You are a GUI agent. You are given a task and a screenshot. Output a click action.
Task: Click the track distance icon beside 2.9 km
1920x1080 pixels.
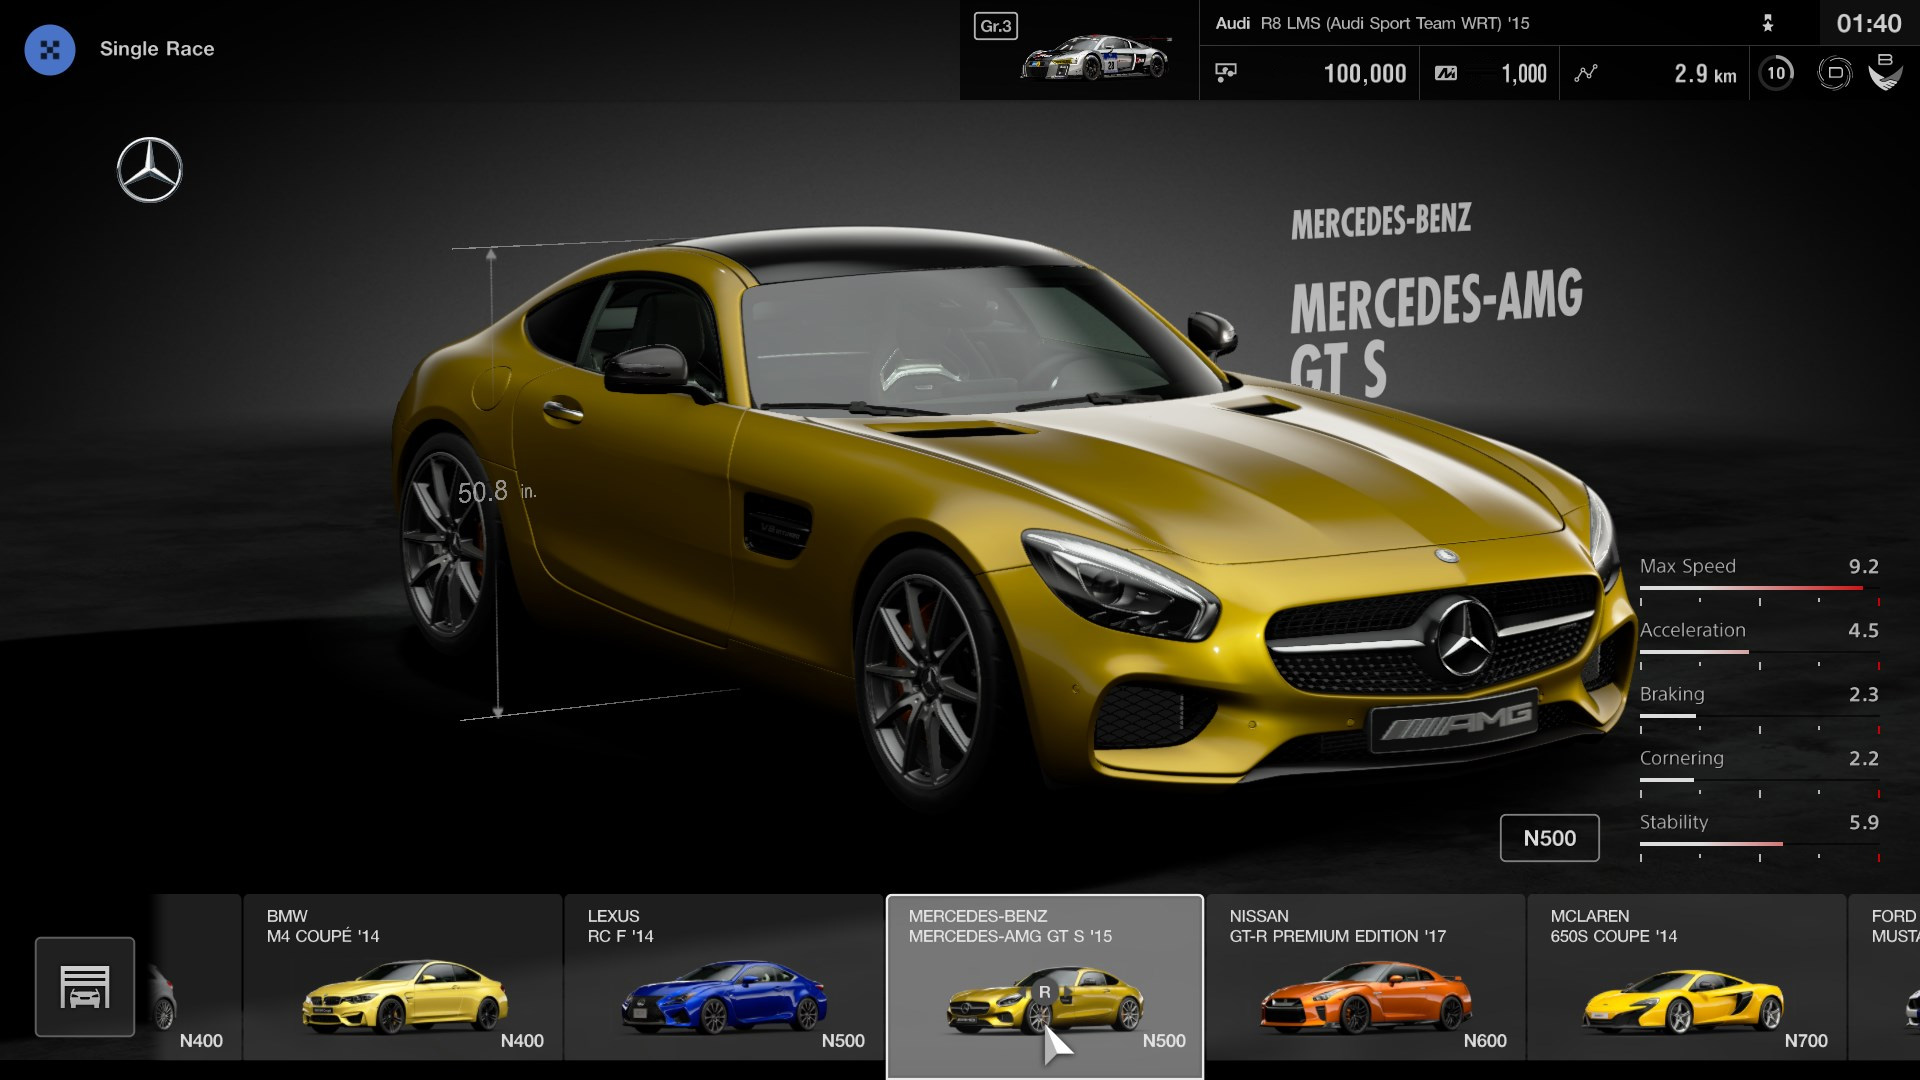[x=1586, y=72]
